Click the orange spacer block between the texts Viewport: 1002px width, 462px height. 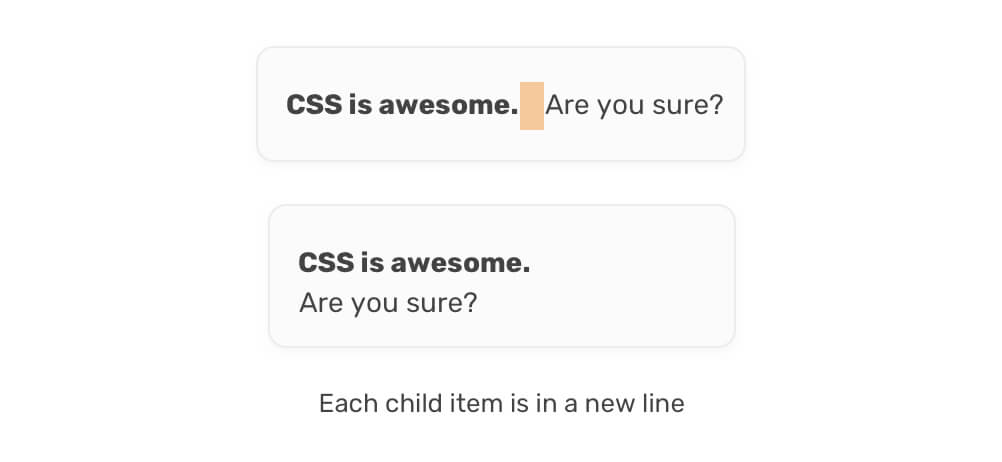(532, 106)
